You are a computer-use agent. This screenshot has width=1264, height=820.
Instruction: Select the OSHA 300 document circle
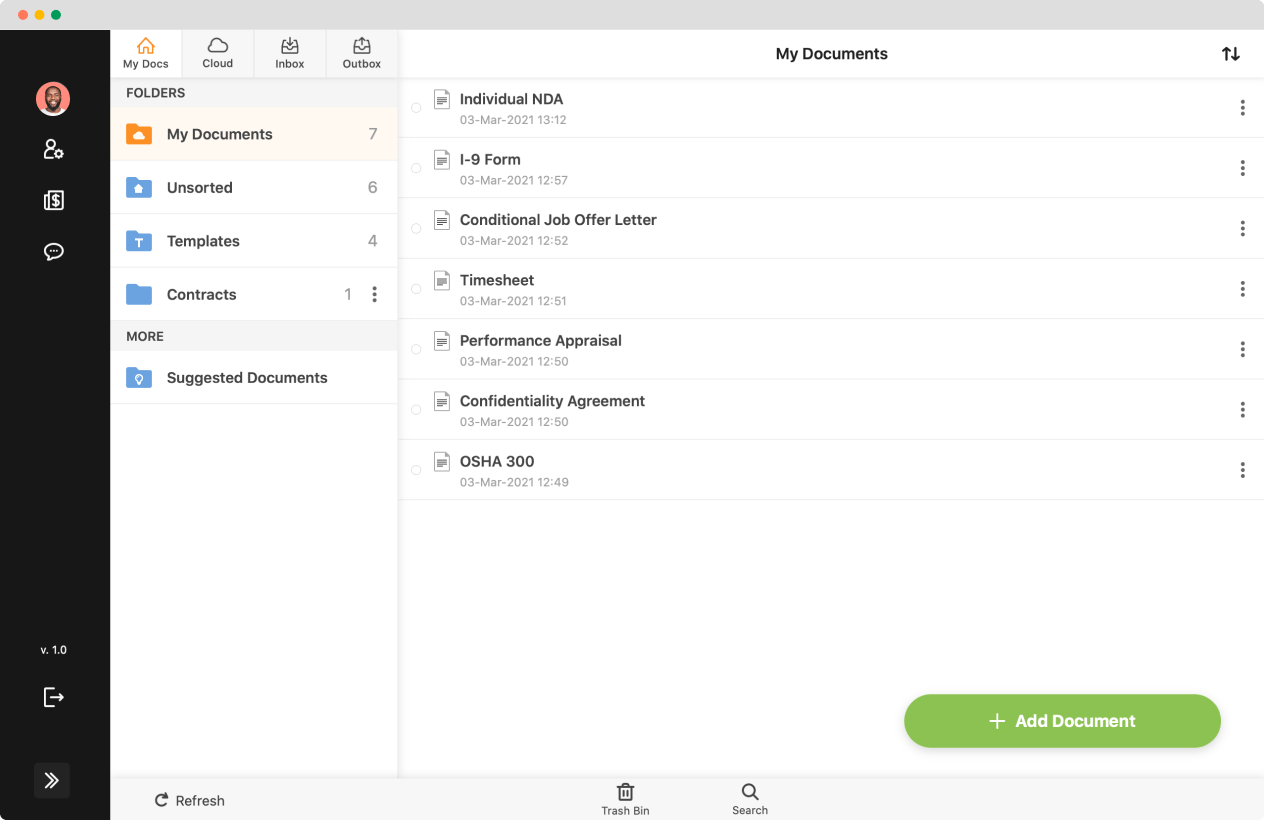point(416,469)
